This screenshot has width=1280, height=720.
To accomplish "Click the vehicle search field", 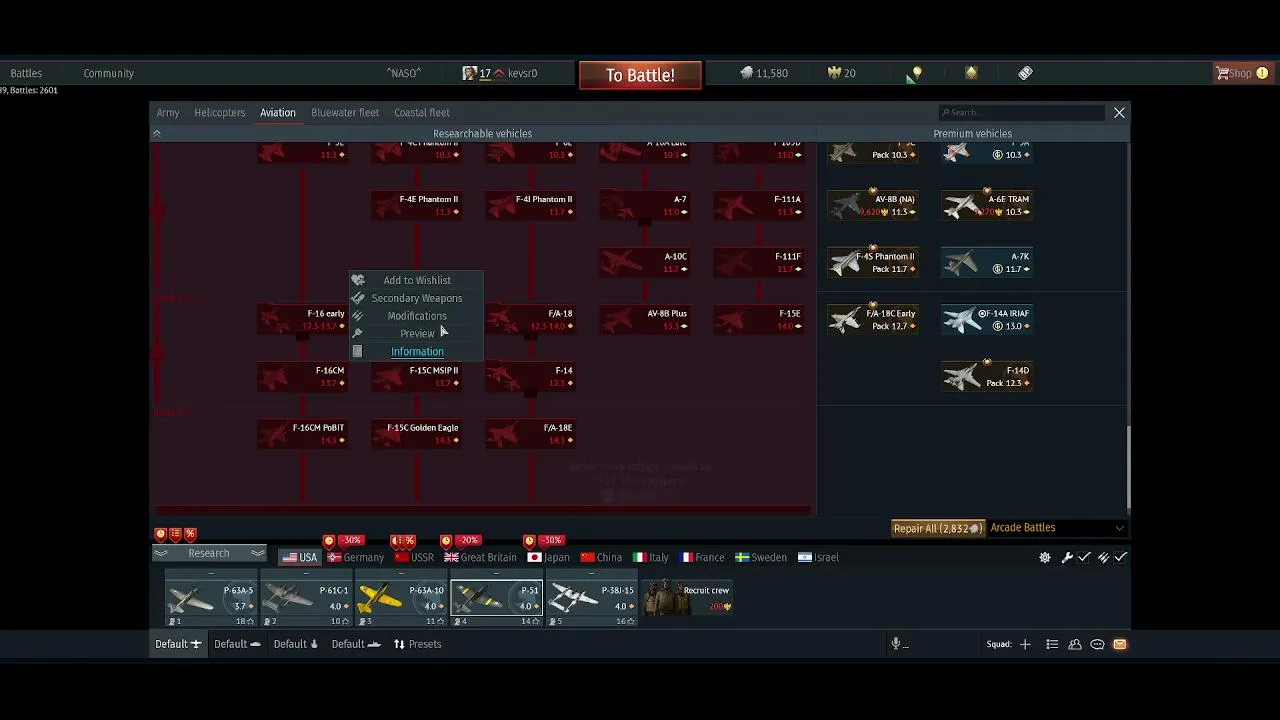I will coord(1020,113).
